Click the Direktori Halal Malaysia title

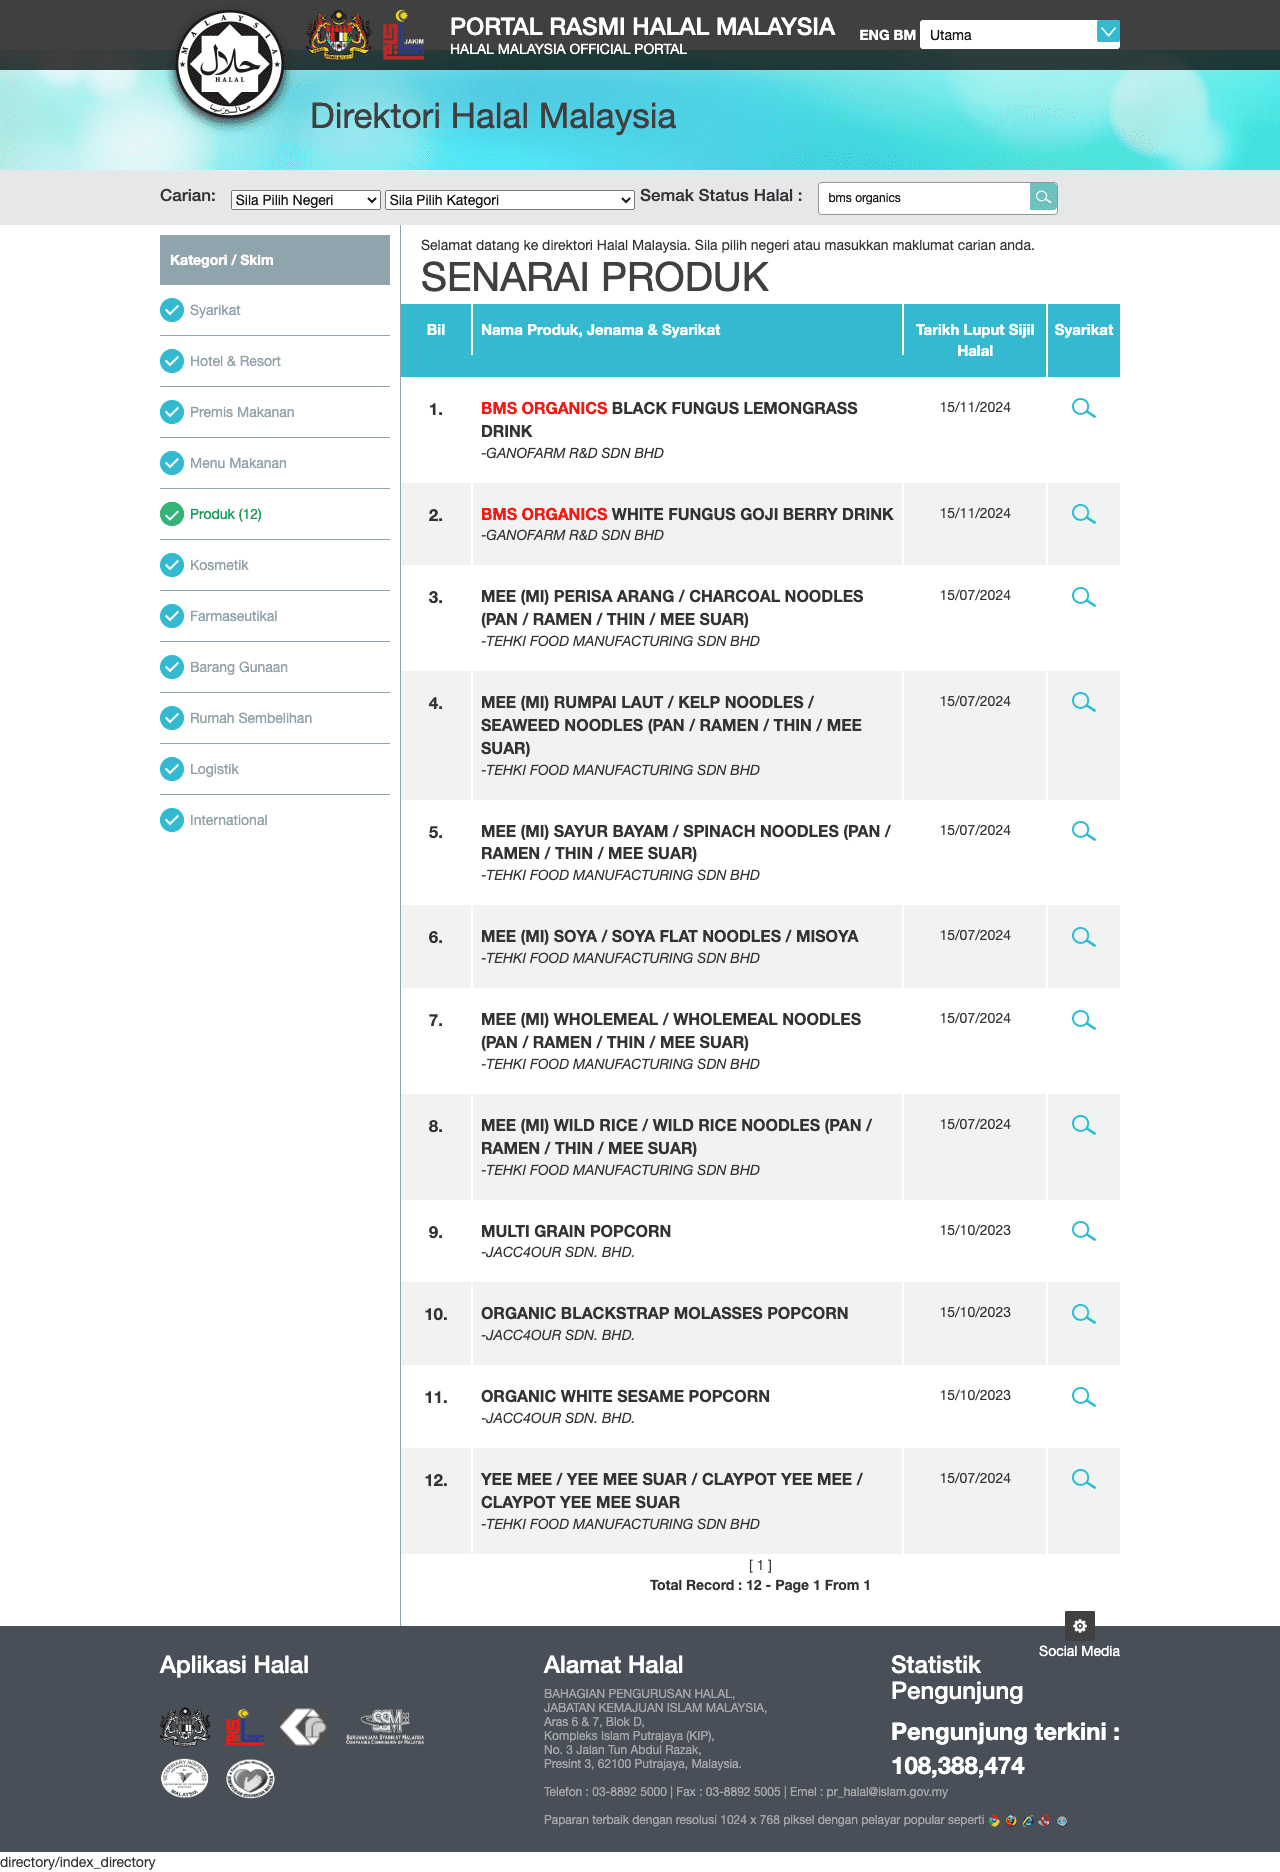pos(493,116)
